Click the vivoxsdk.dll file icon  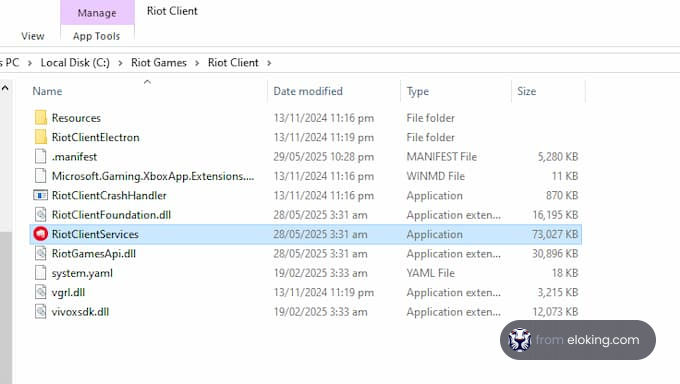pos(40,312)
